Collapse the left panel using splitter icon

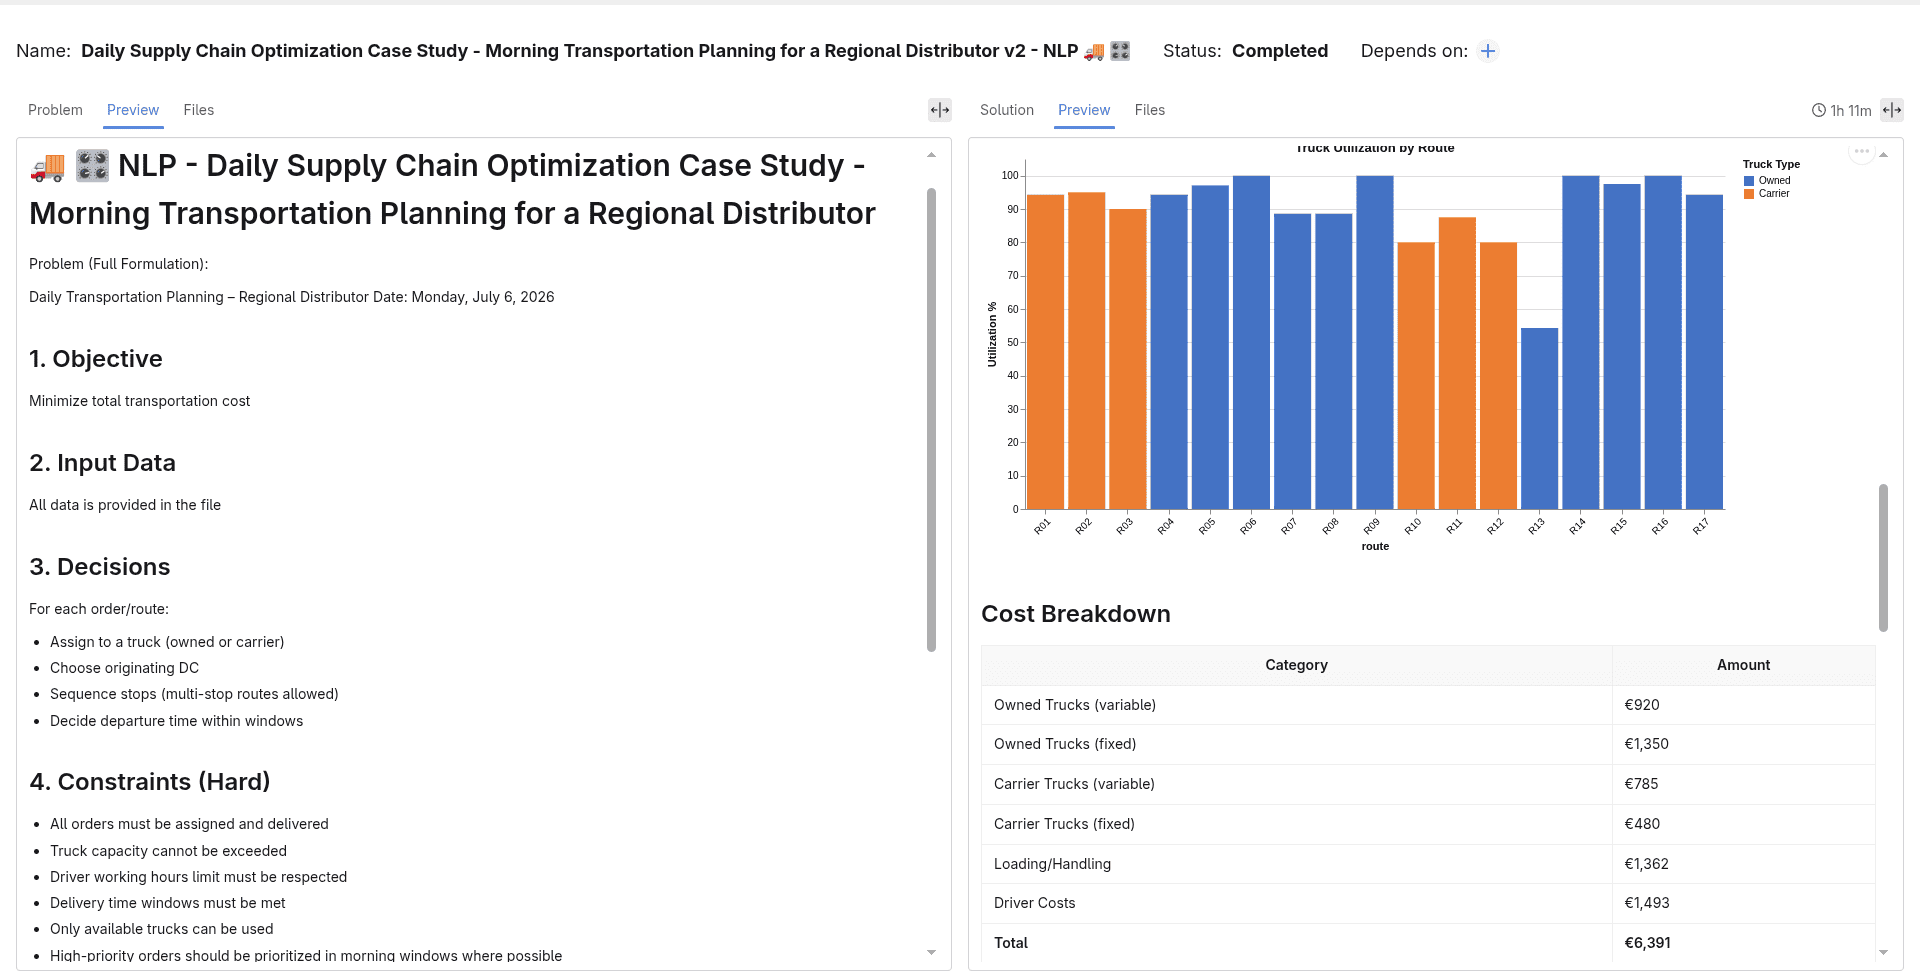pyautogui.click(x=940, y=110)
